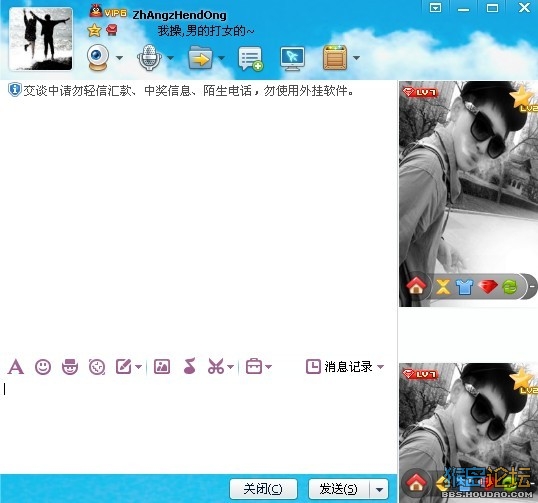Open the briefcase tools icon
Screen dimensions: 538x503
point(254,366)
